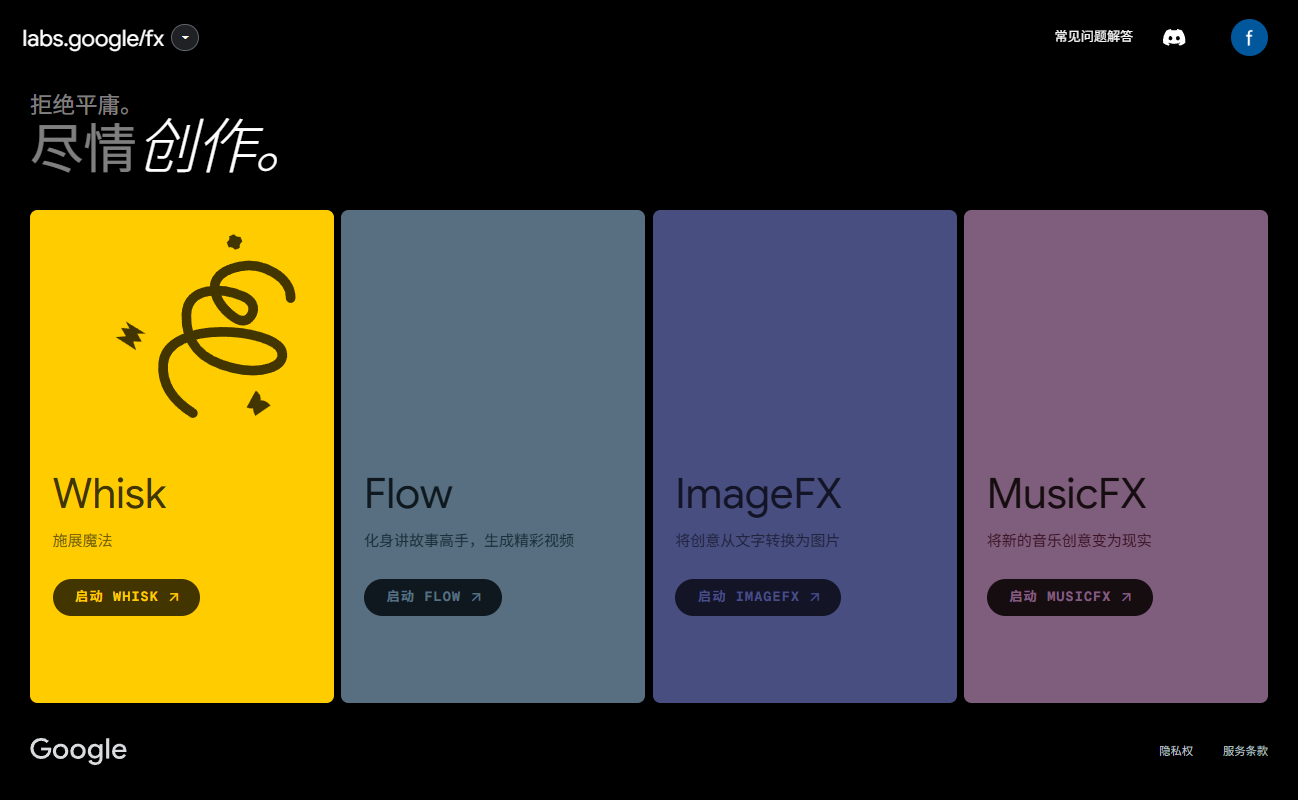Launch MusicFX with 启动 MUSICFX button
Screen dimensions: 1298x800
pos(1070,597)
